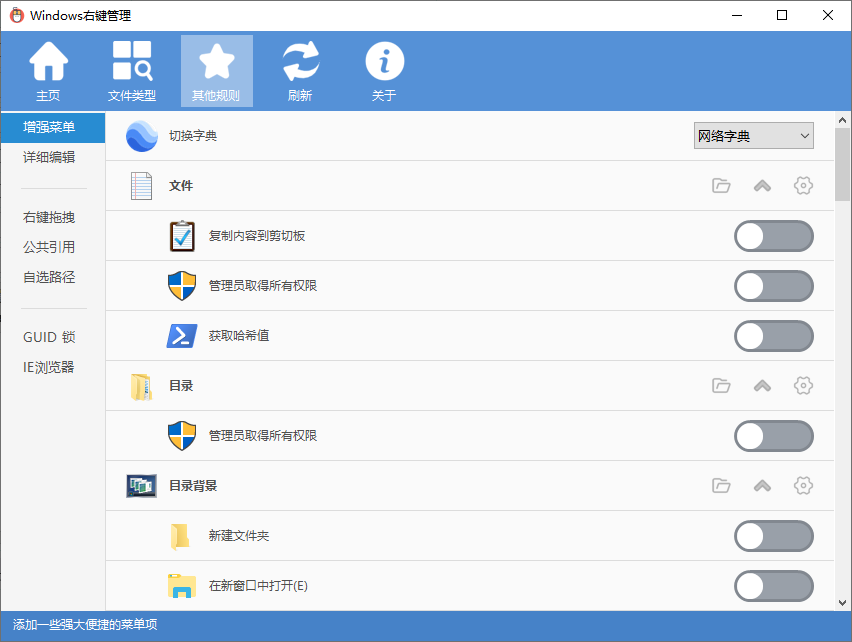Click the vertical scrollbar thumb
The image size is (852, 642).
tap(842, 165)
